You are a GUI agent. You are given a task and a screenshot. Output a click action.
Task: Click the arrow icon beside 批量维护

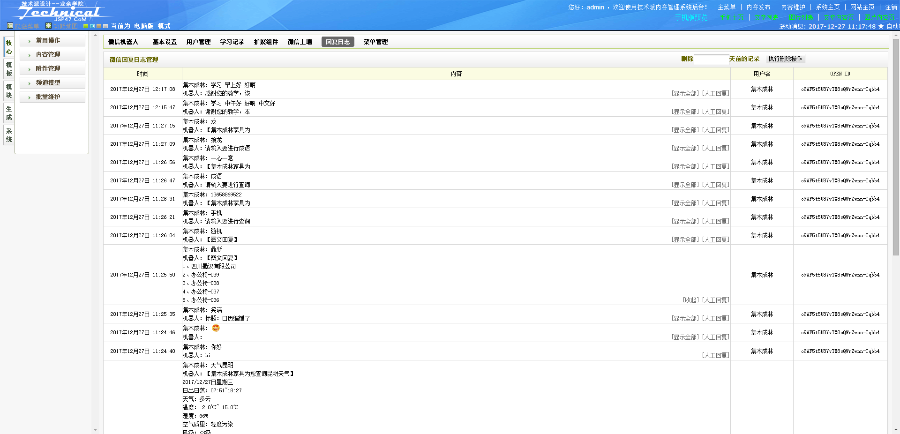pos(29,96)
